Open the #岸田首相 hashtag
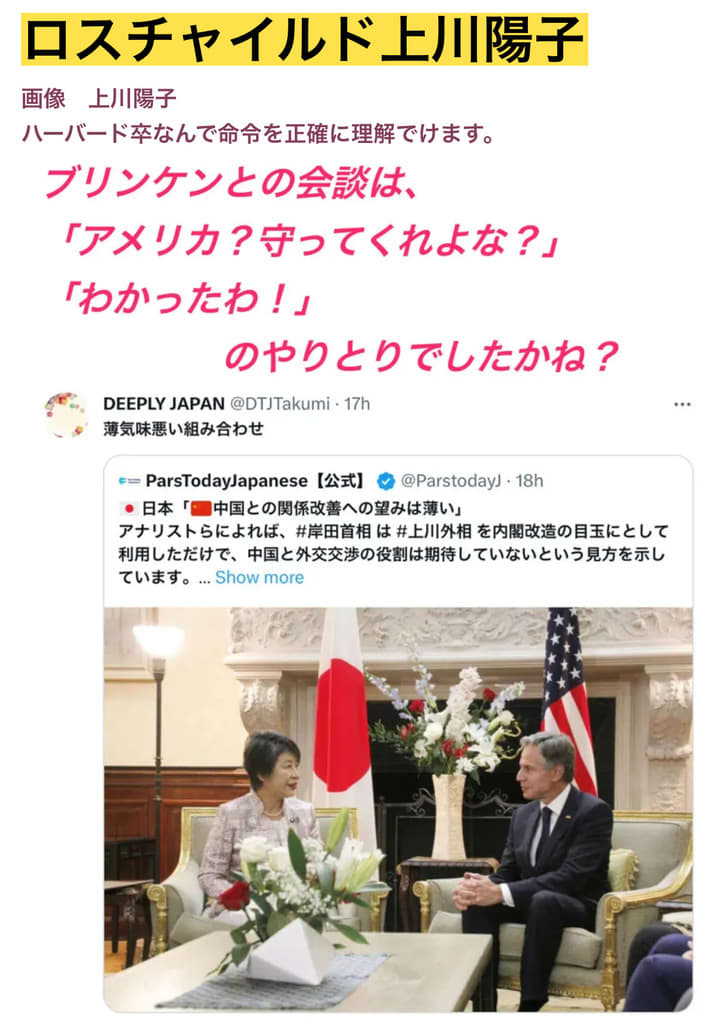Image resolution: width=702 pixels, height=1024 pixels. point(334,531)
